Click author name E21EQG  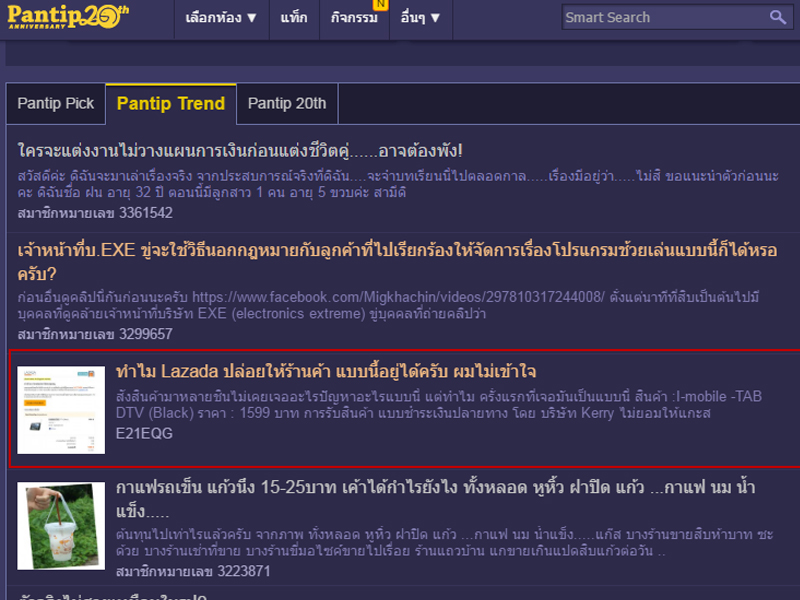pyautogui.click(x=144, y=433)
